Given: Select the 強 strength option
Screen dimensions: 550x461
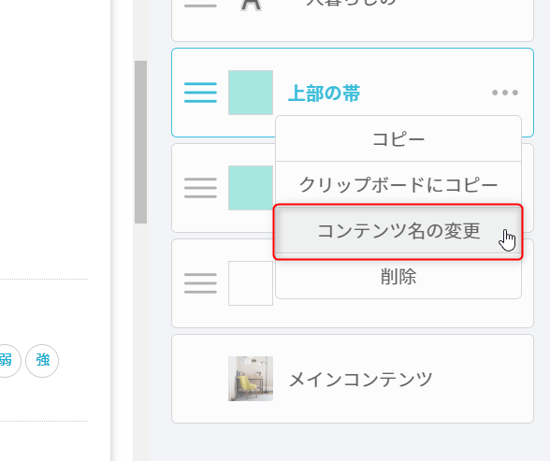Looking at the screenshot, I should 42,361.
